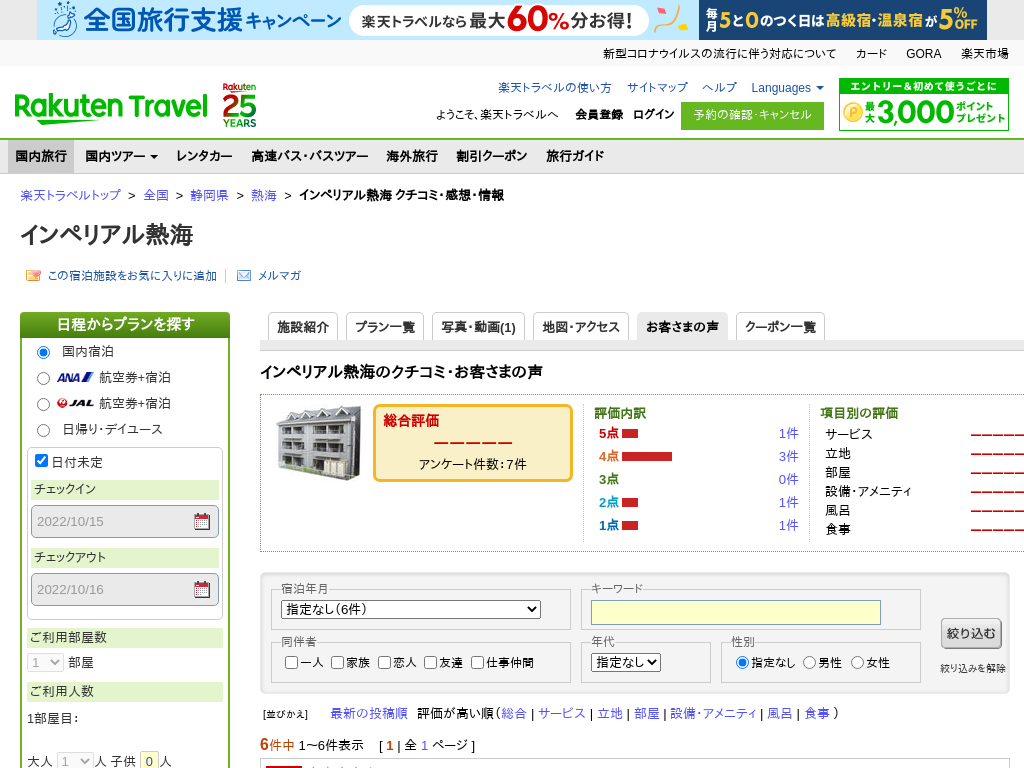Select JAL 航空券+宿泊 radio option
Screen dimensions: 1024x768
[x=44, y=404]
